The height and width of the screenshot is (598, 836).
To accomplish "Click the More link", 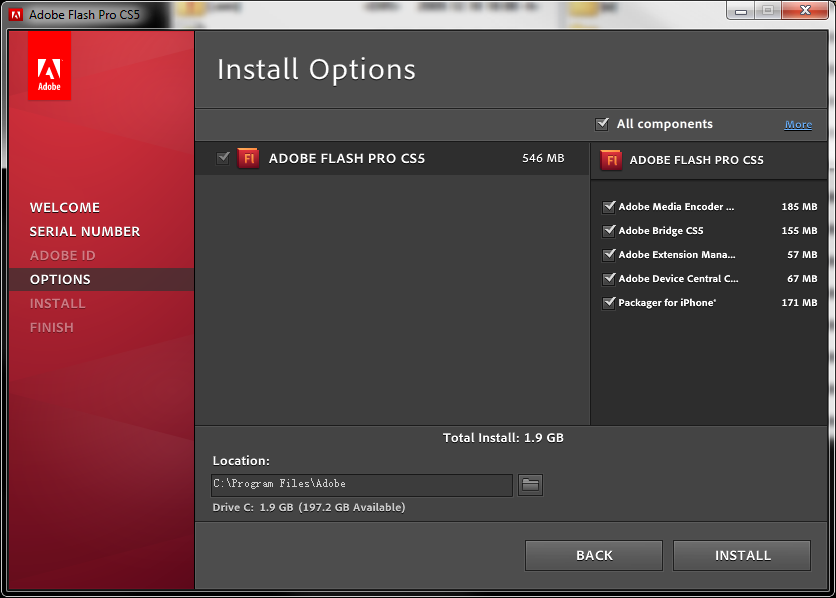I will pyautogui.click(x=798, y=125).
